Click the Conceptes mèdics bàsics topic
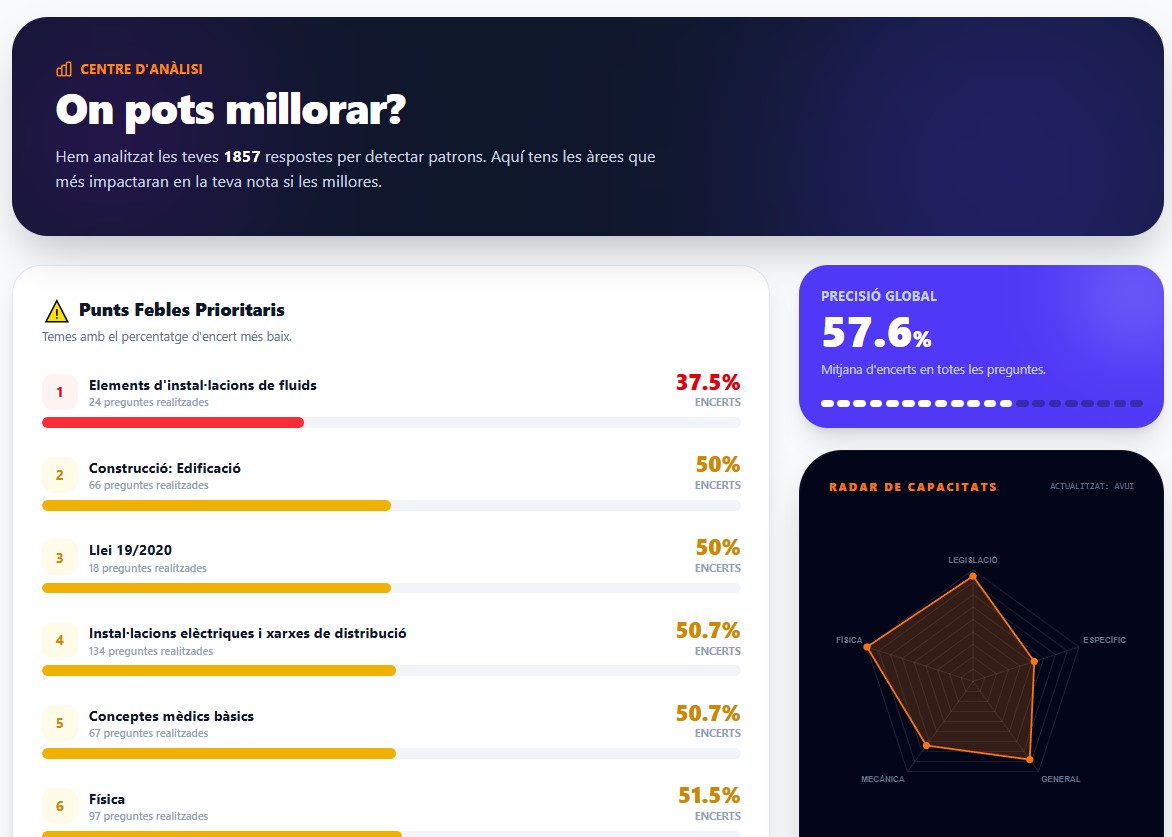 tap(171, 716)
